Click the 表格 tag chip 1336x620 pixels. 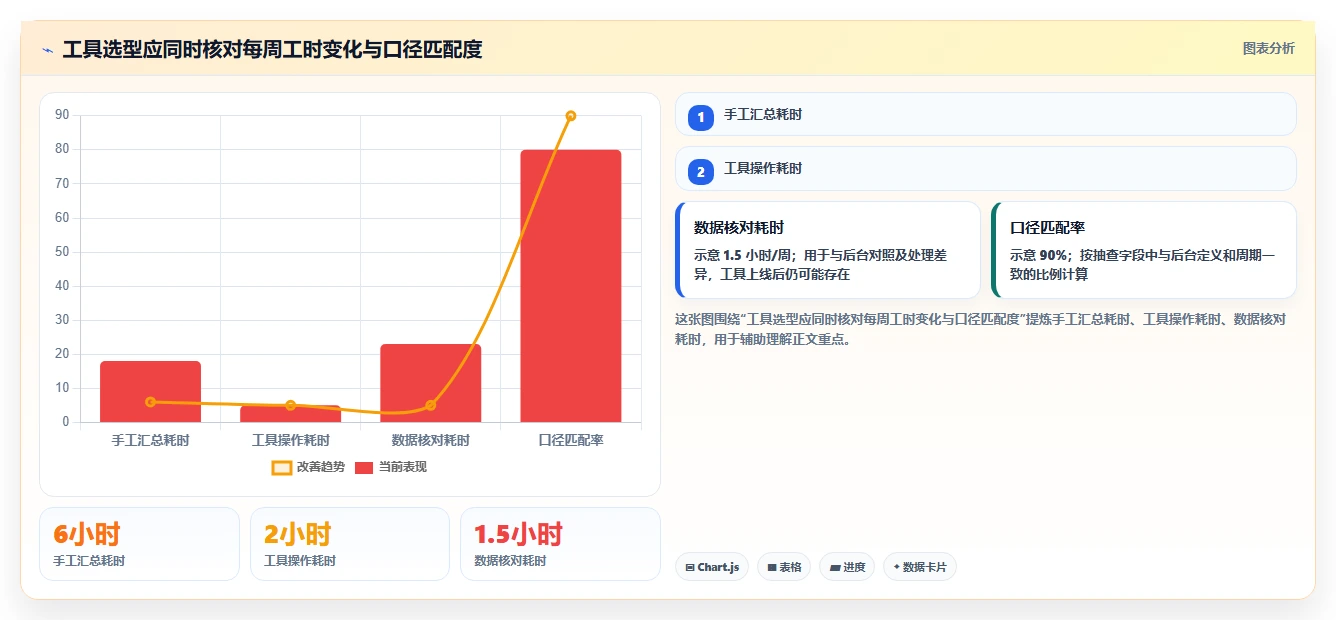(784, 567)
